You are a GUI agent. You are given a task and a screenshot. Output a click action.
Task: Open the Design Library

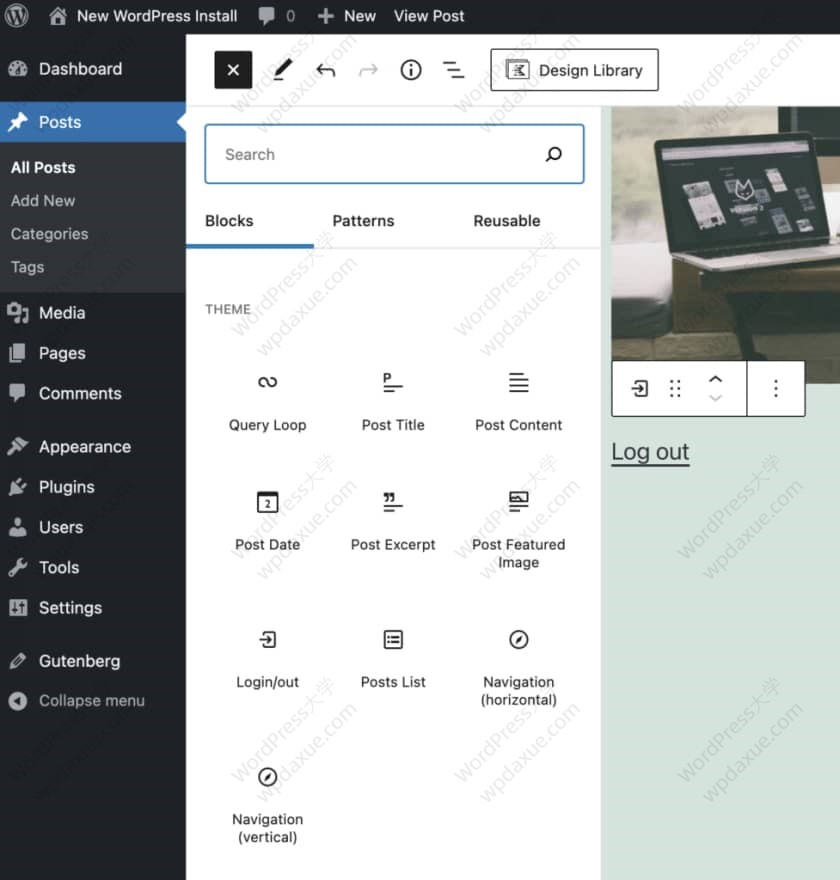574,70
